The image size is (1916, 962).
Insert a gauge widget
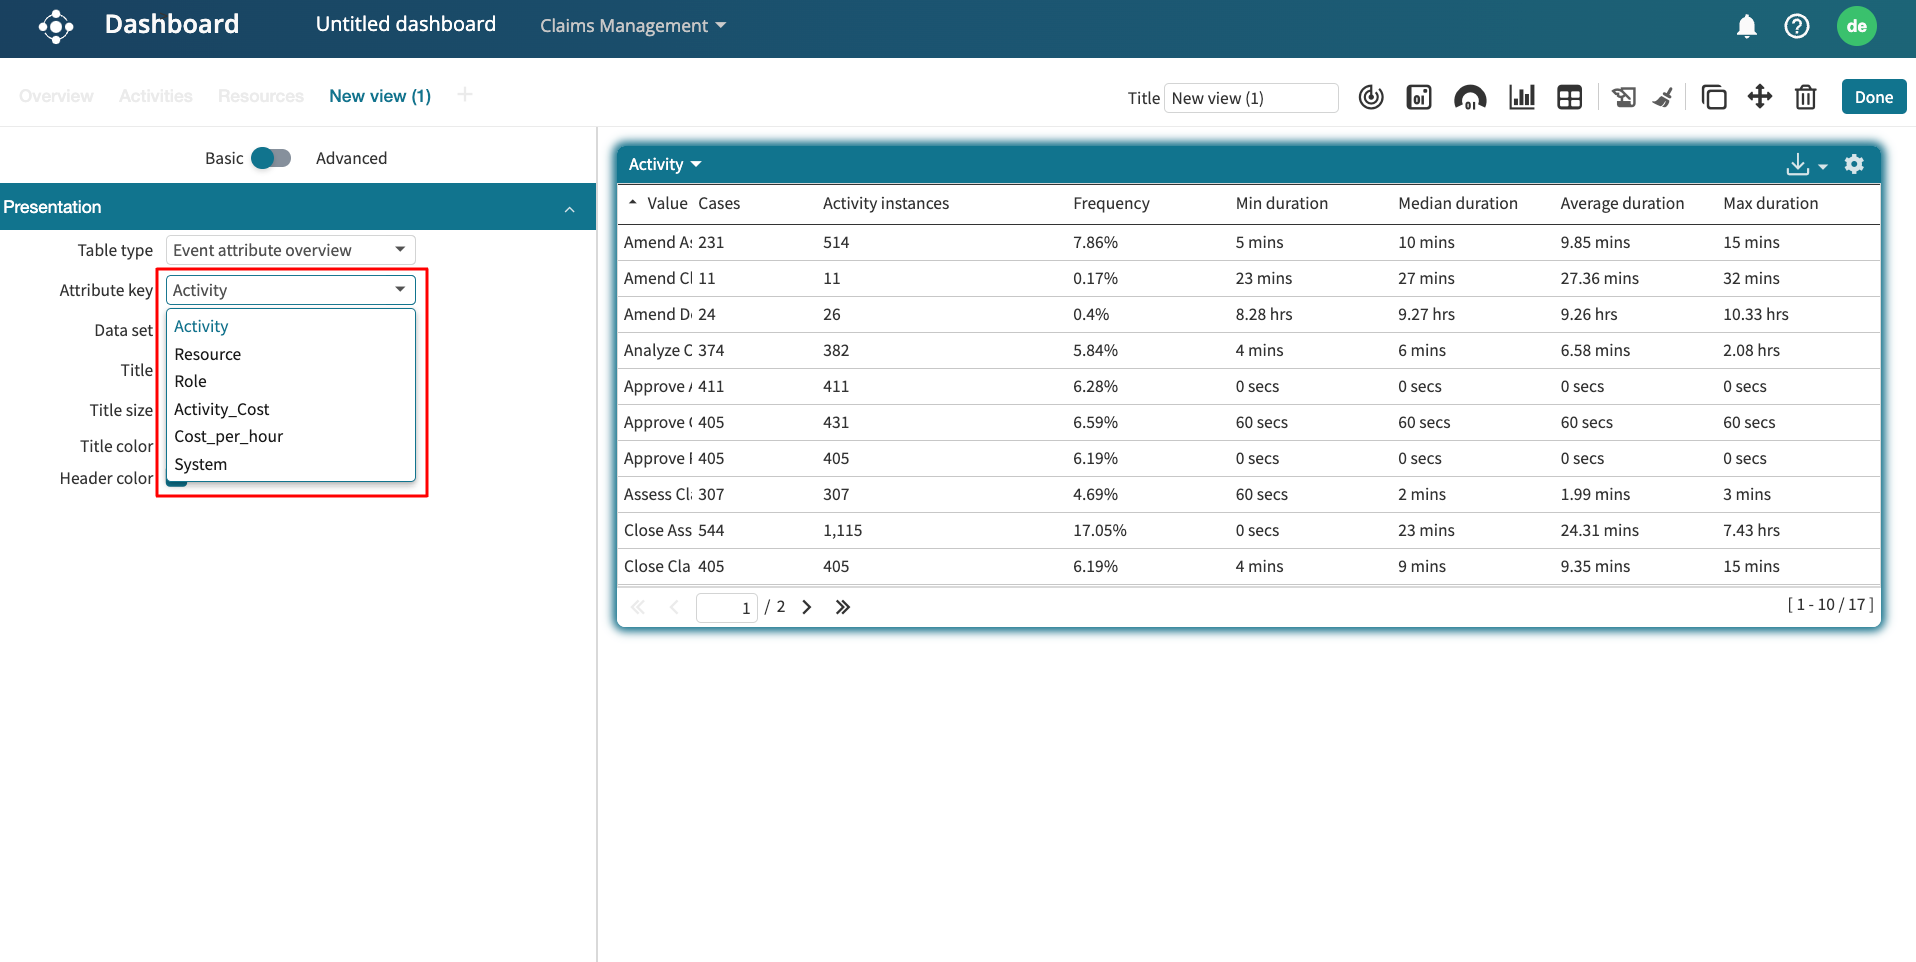[x=1469, y=97]
